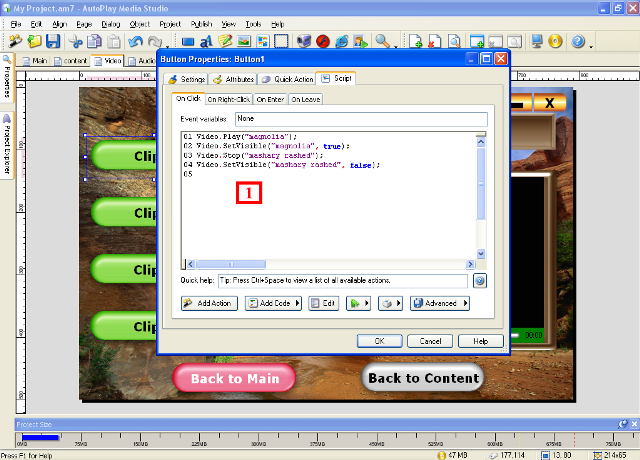Open the Publish menu
Image resolution: width=640 pixels, height=460 pixels.
200,22
